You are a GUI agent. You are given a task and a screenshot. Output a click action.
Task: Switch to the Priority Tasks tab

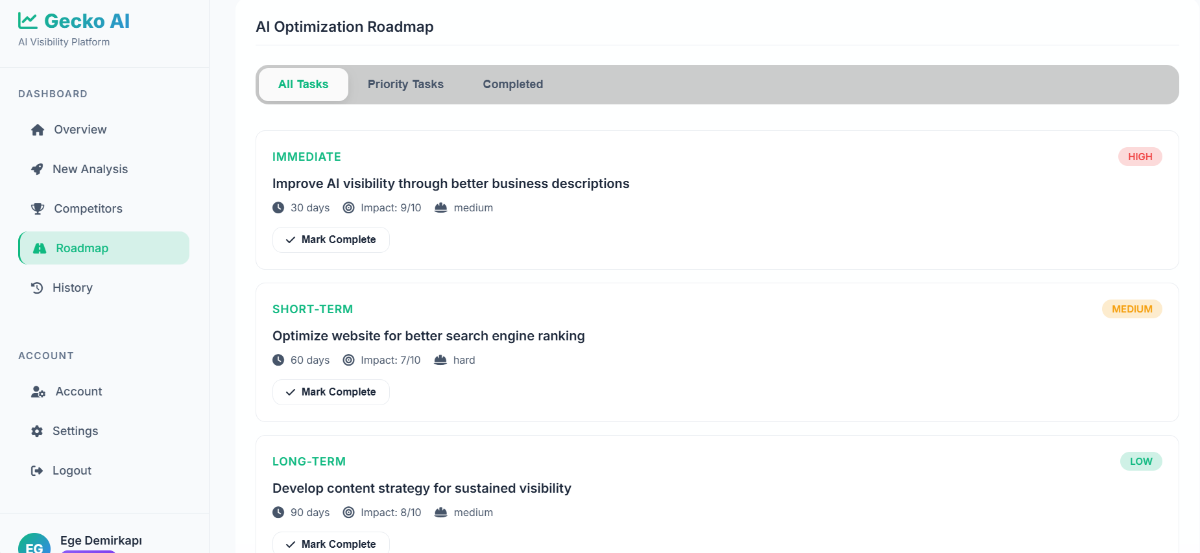[405, 84]
